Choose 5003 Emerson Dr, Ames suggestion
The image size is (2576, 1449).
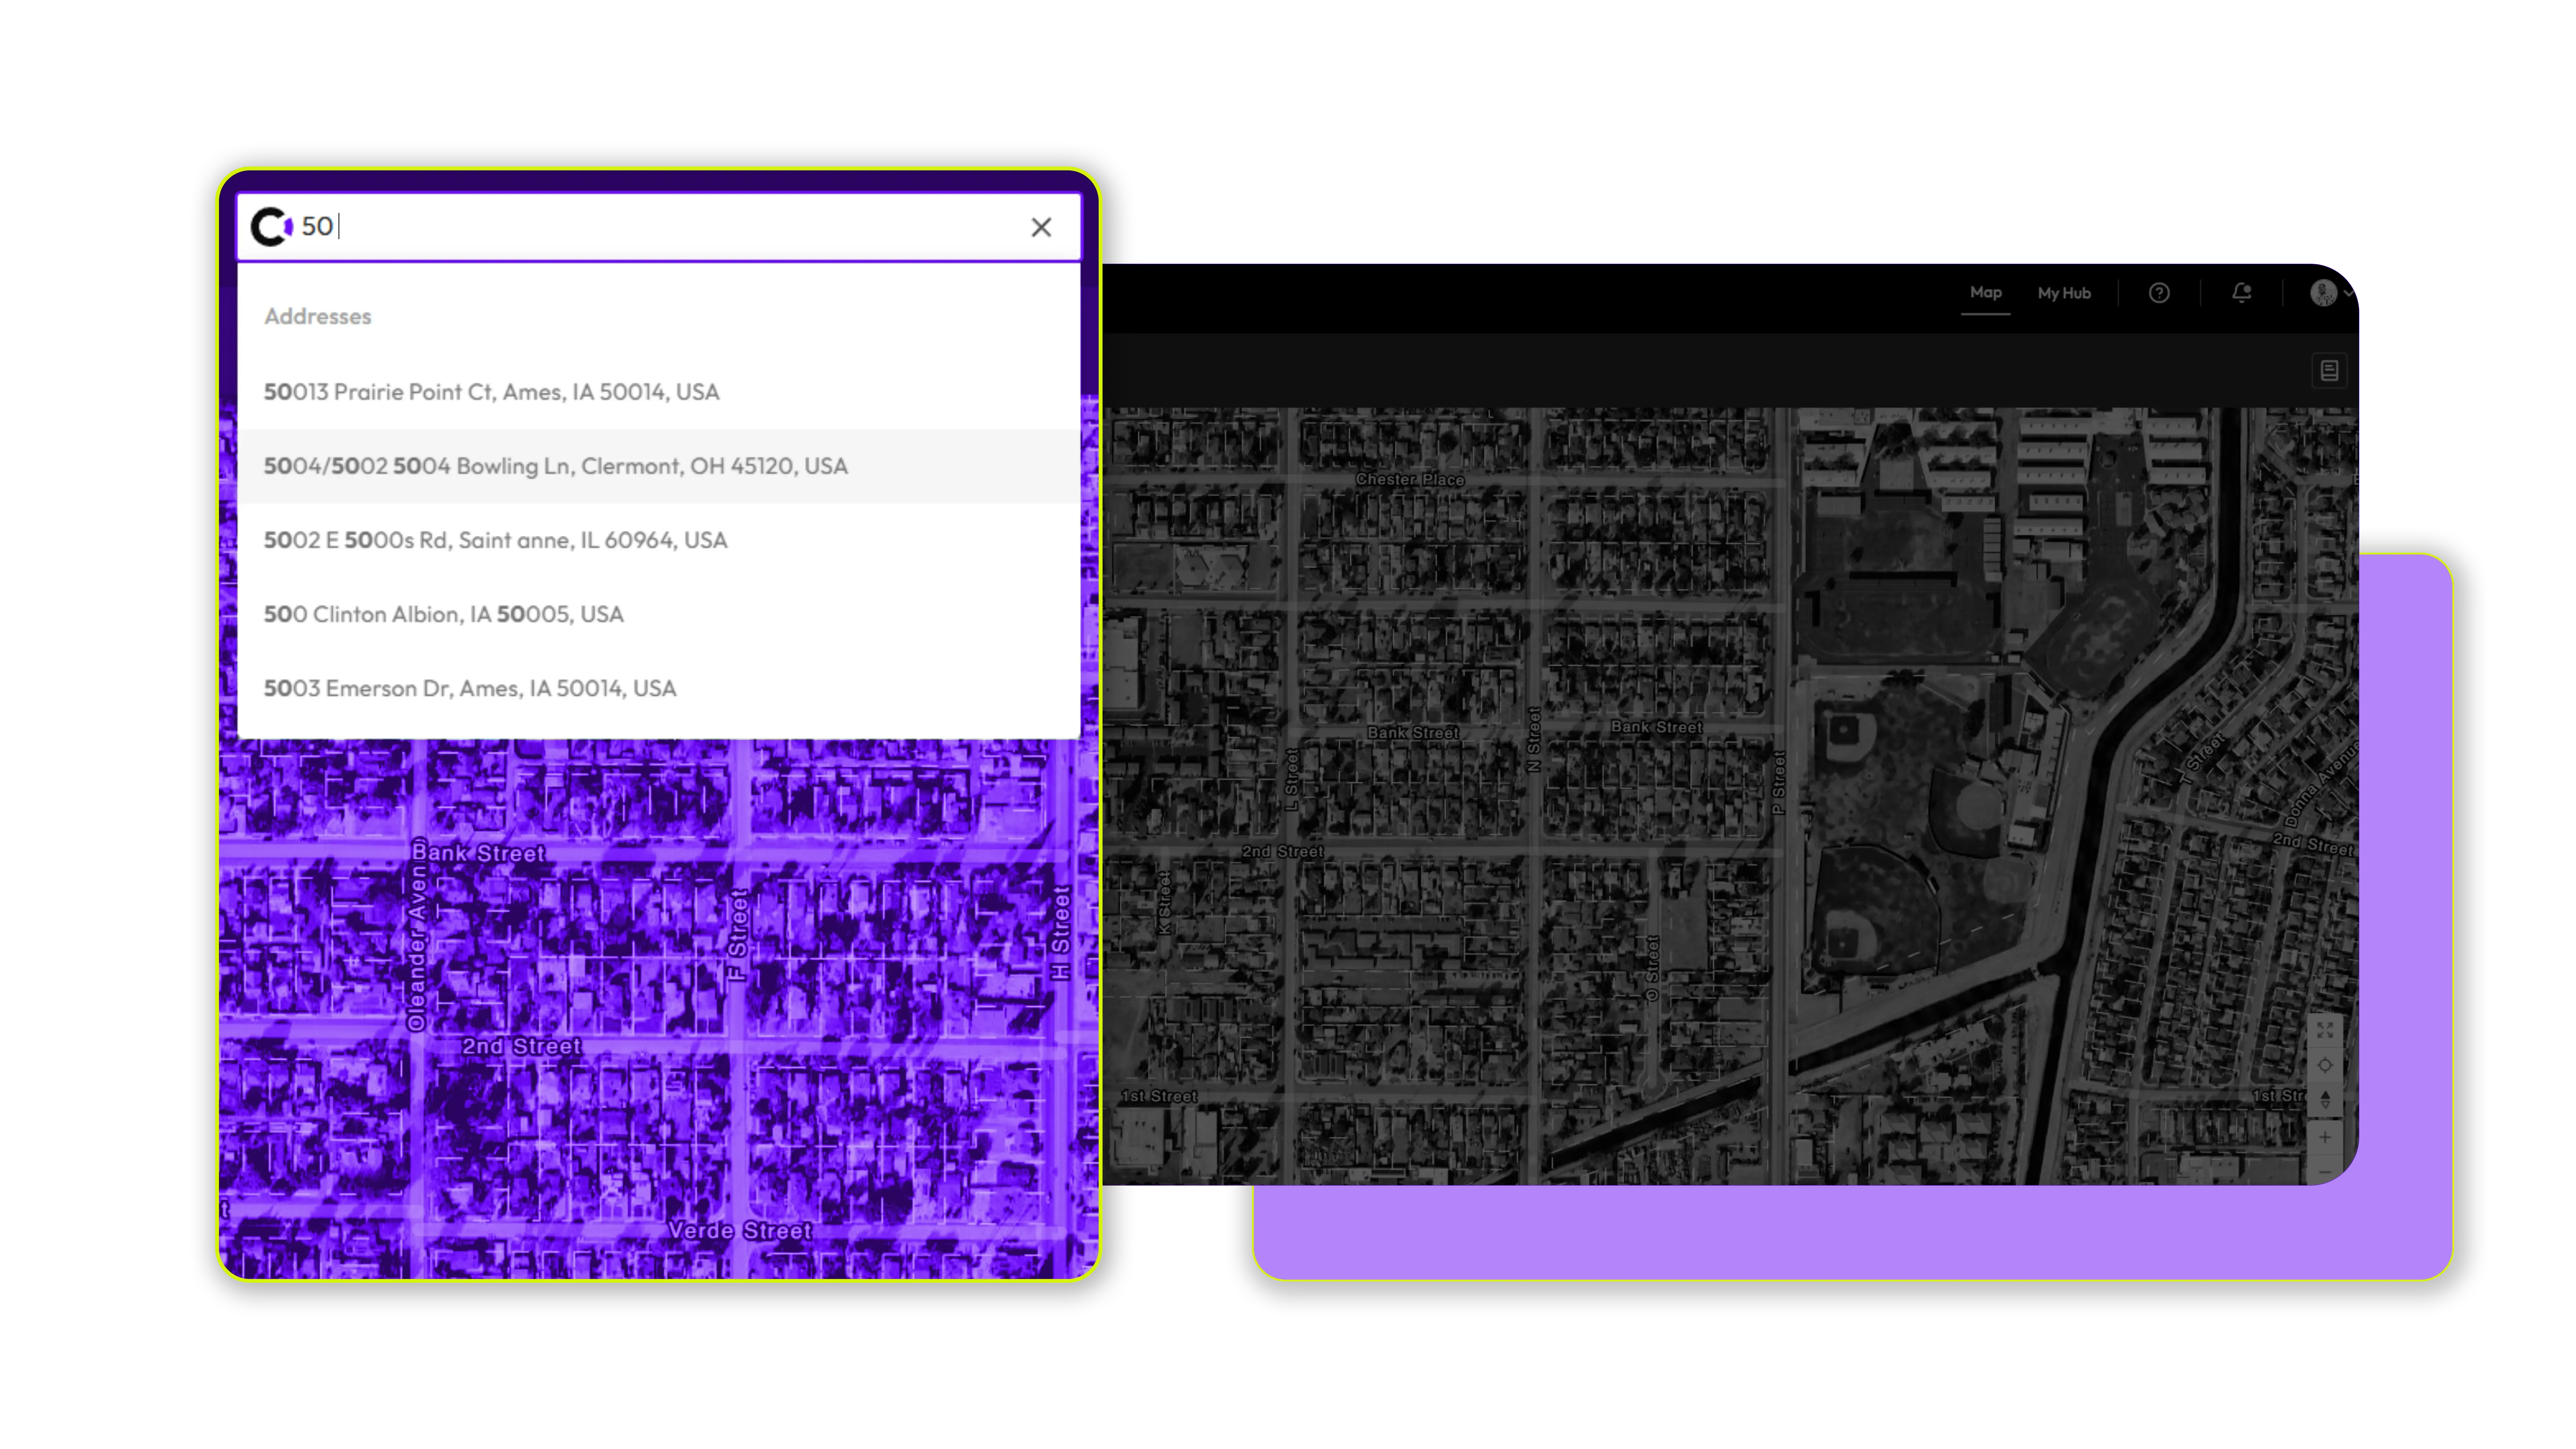659,688
